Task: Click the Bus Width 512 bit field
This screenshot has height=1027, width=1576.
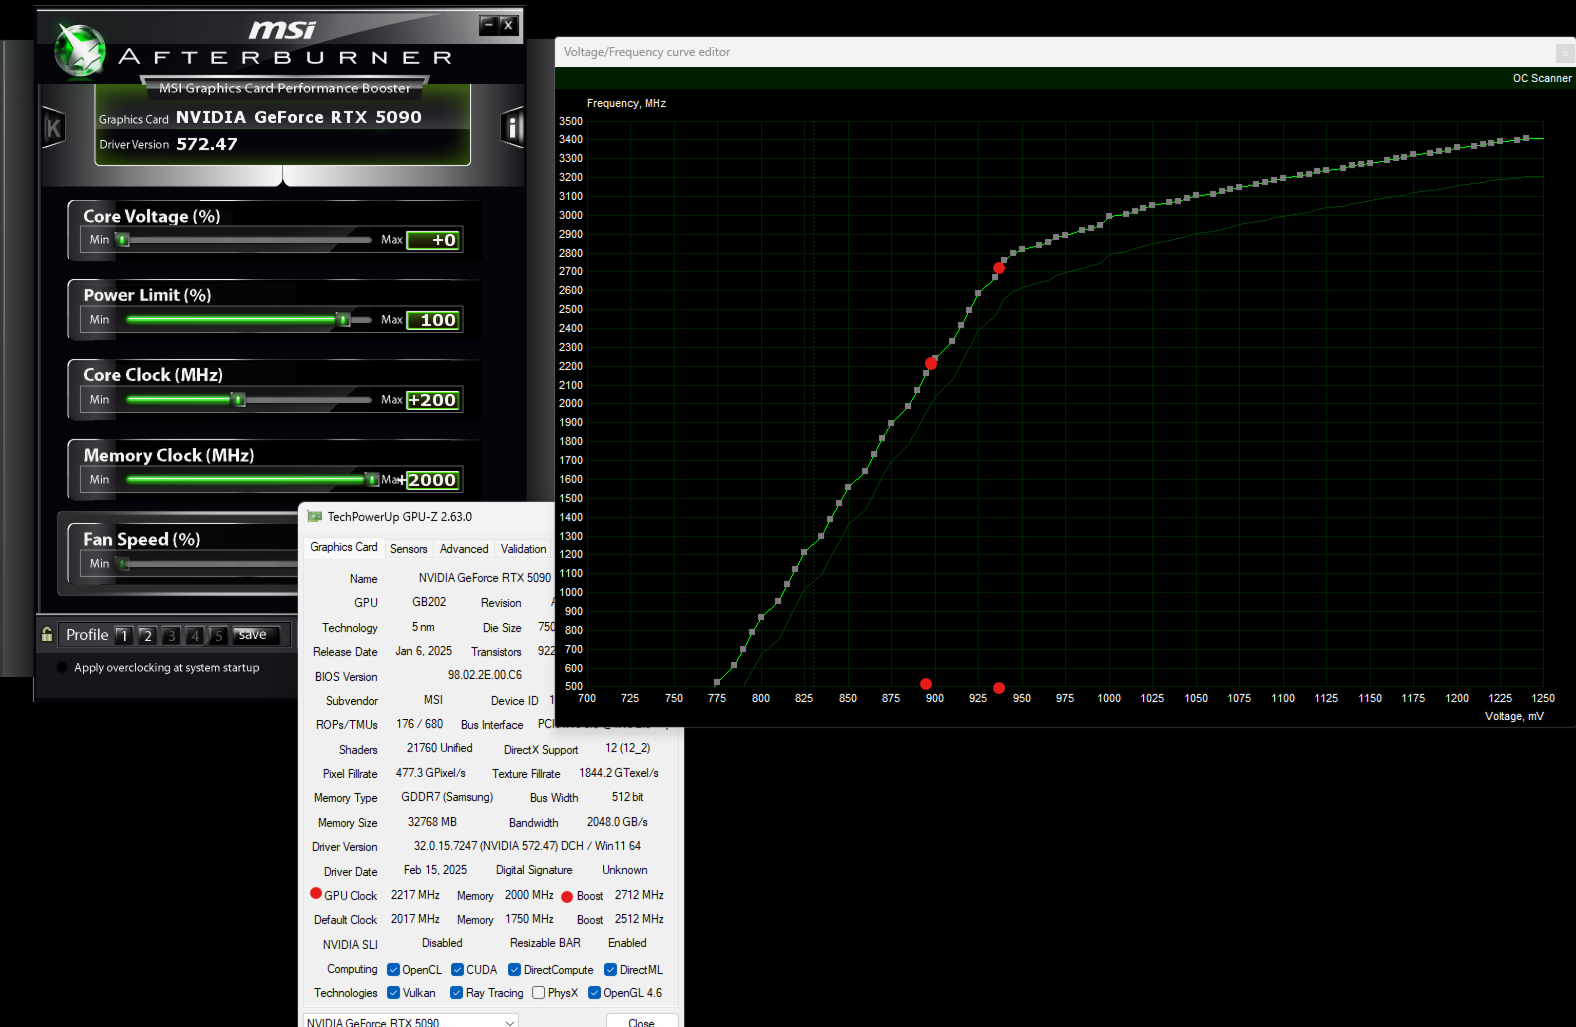Action: 627,797
